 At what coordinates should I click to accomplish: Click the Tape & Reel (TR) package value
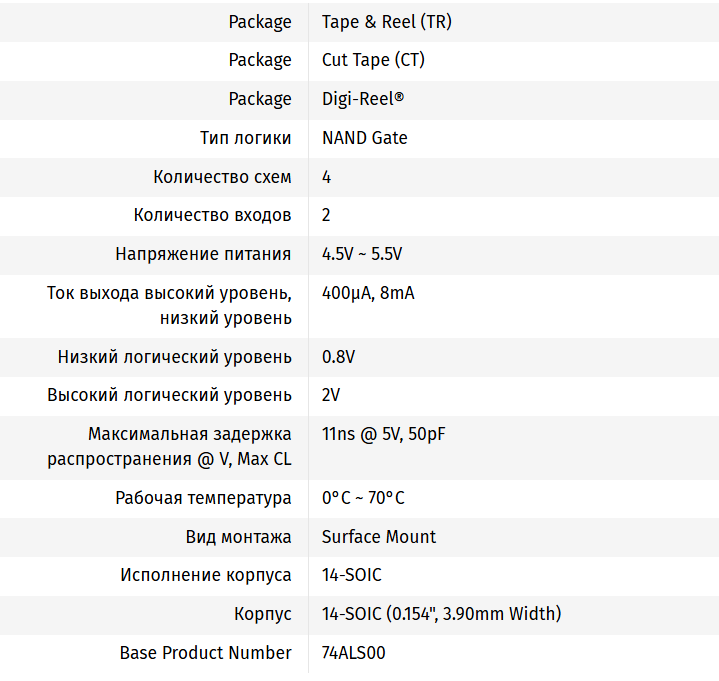click(386, 21)
